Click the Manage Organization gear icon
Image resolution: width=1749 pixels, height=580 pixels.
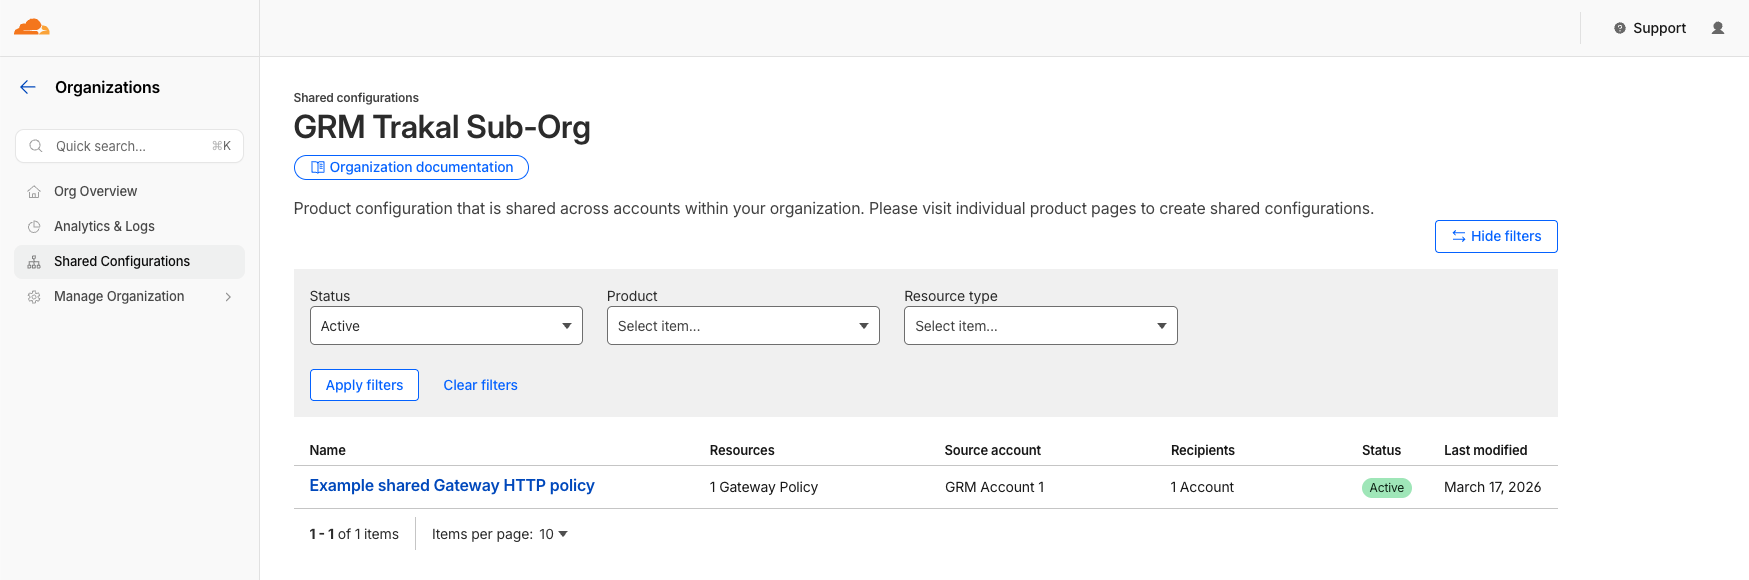(34, 297)
